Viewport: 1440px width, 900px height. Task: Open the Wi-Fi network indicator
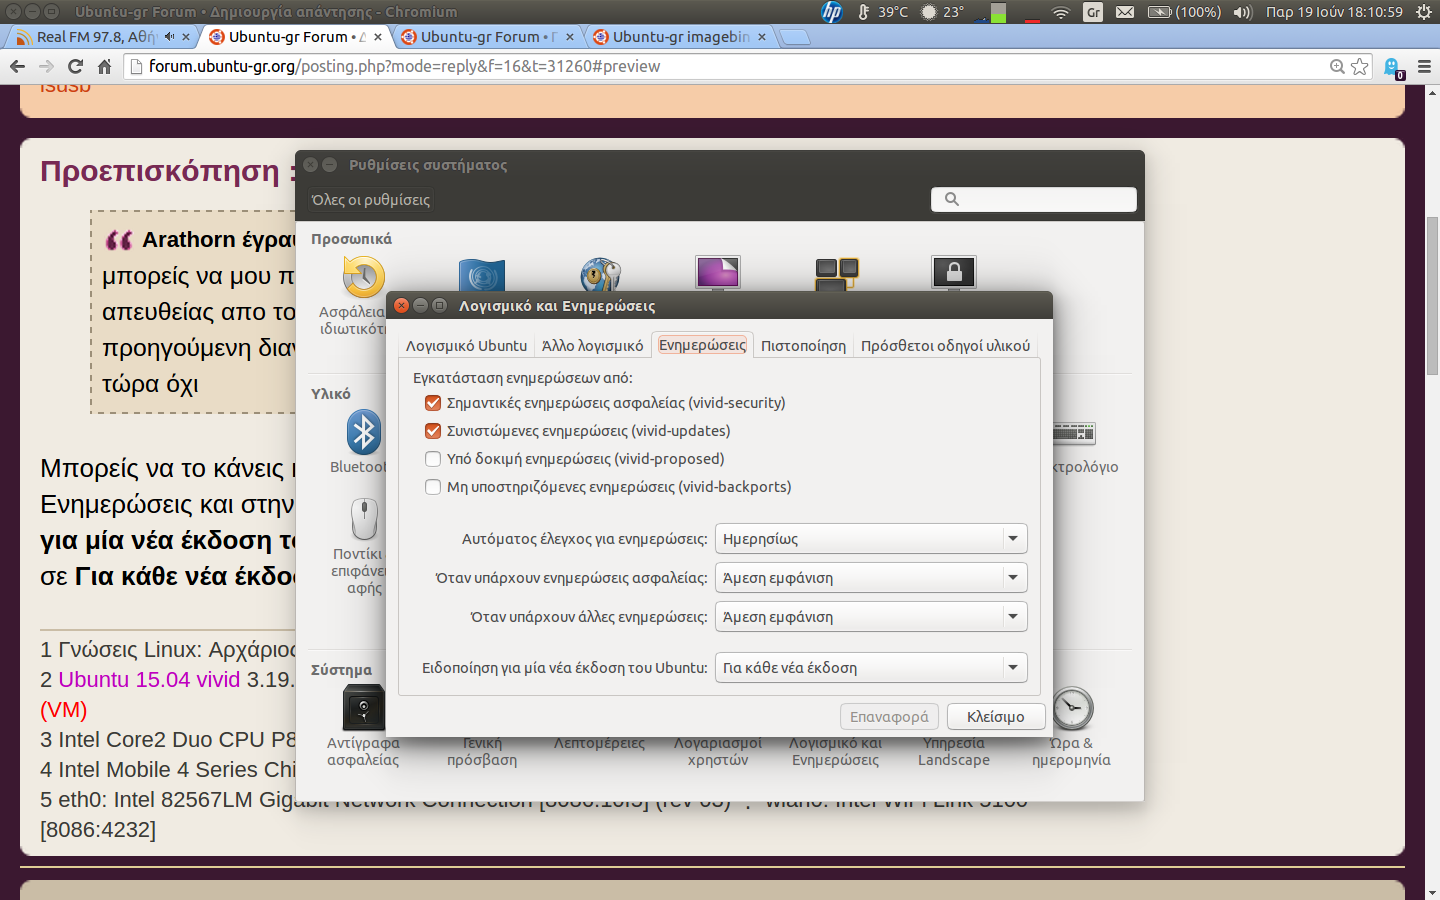tap(1061, 12)
